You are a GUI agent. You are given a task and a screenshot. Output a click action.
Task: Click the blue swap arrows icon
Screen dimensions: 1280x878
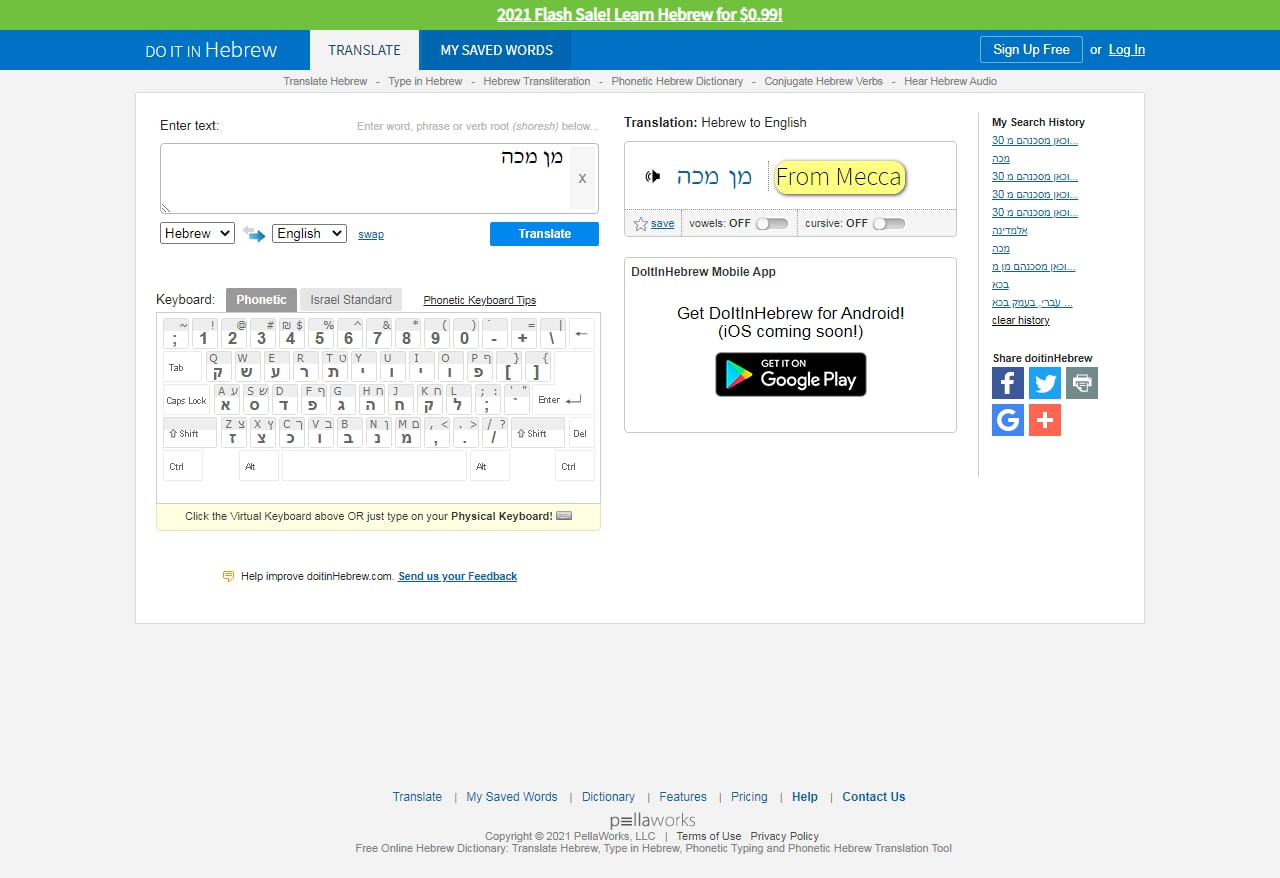tap(254, 234)
